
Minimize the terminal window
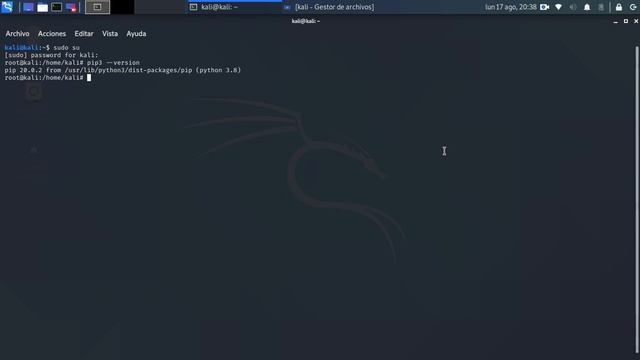click(616, 21)
